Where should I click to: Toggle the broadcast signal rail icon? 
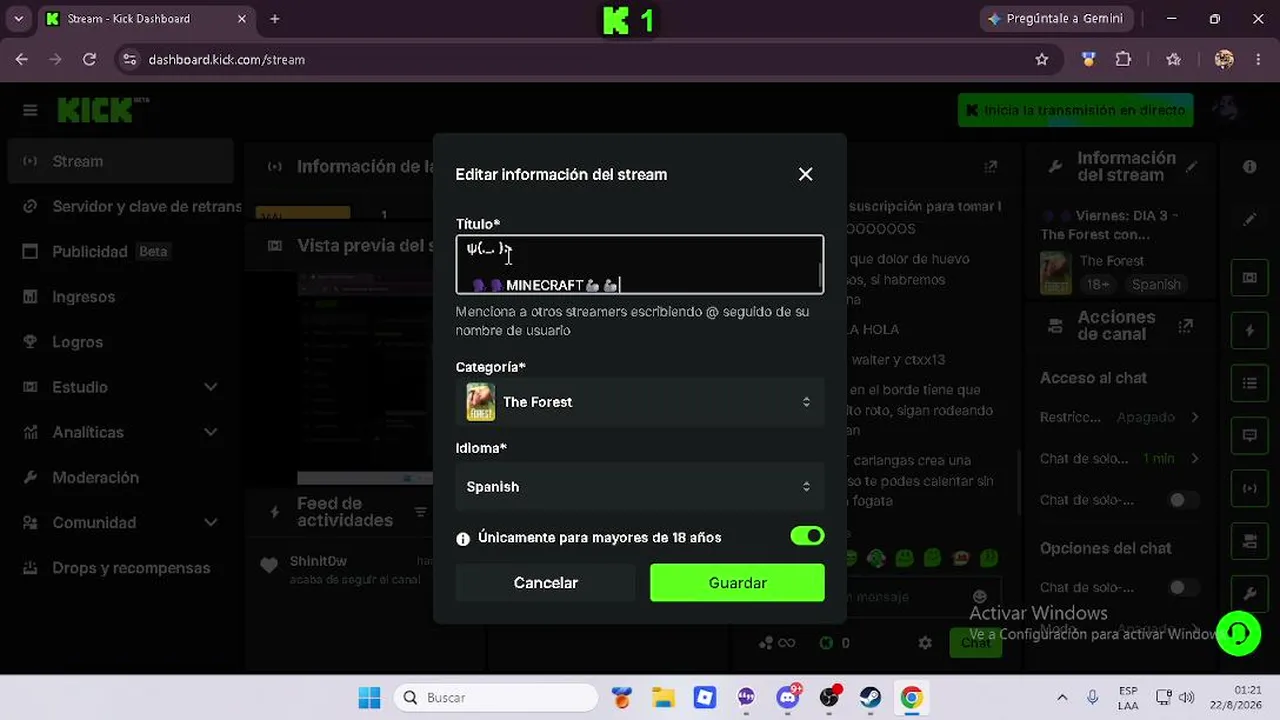[1250, 488]
